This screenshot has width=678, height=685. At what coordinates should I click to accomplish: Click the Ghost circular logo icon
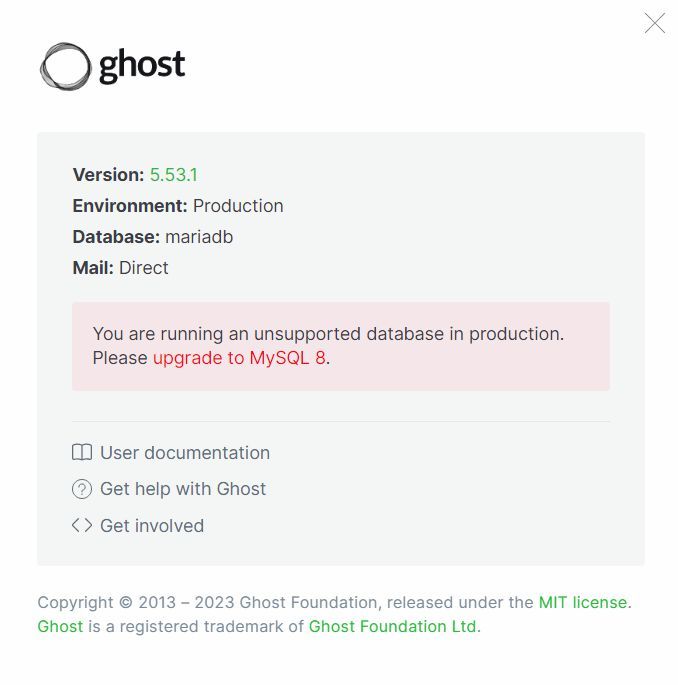coord(66,66)
